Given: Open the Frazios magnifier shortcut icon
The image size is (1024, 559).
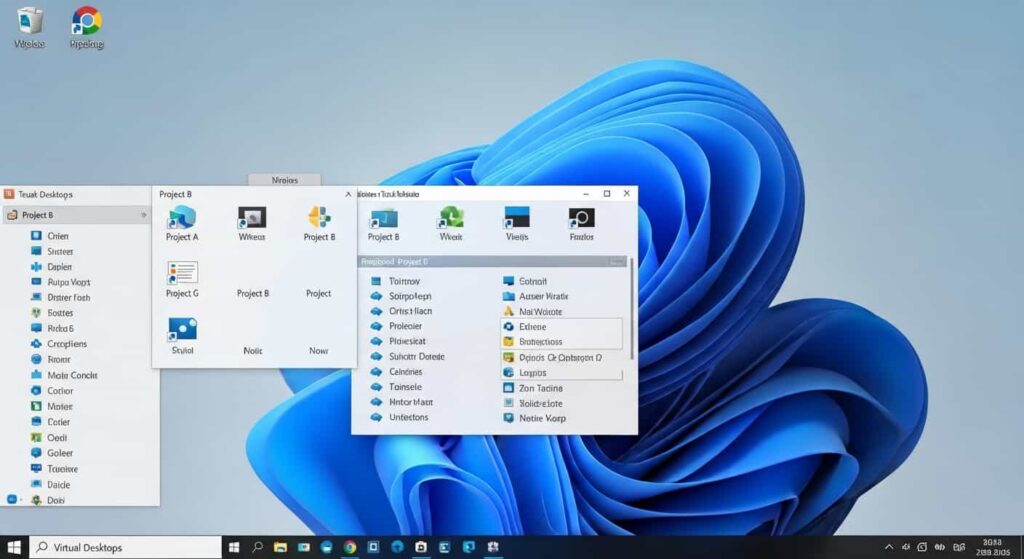Looking at the screenshot, I should click(581, 218).
